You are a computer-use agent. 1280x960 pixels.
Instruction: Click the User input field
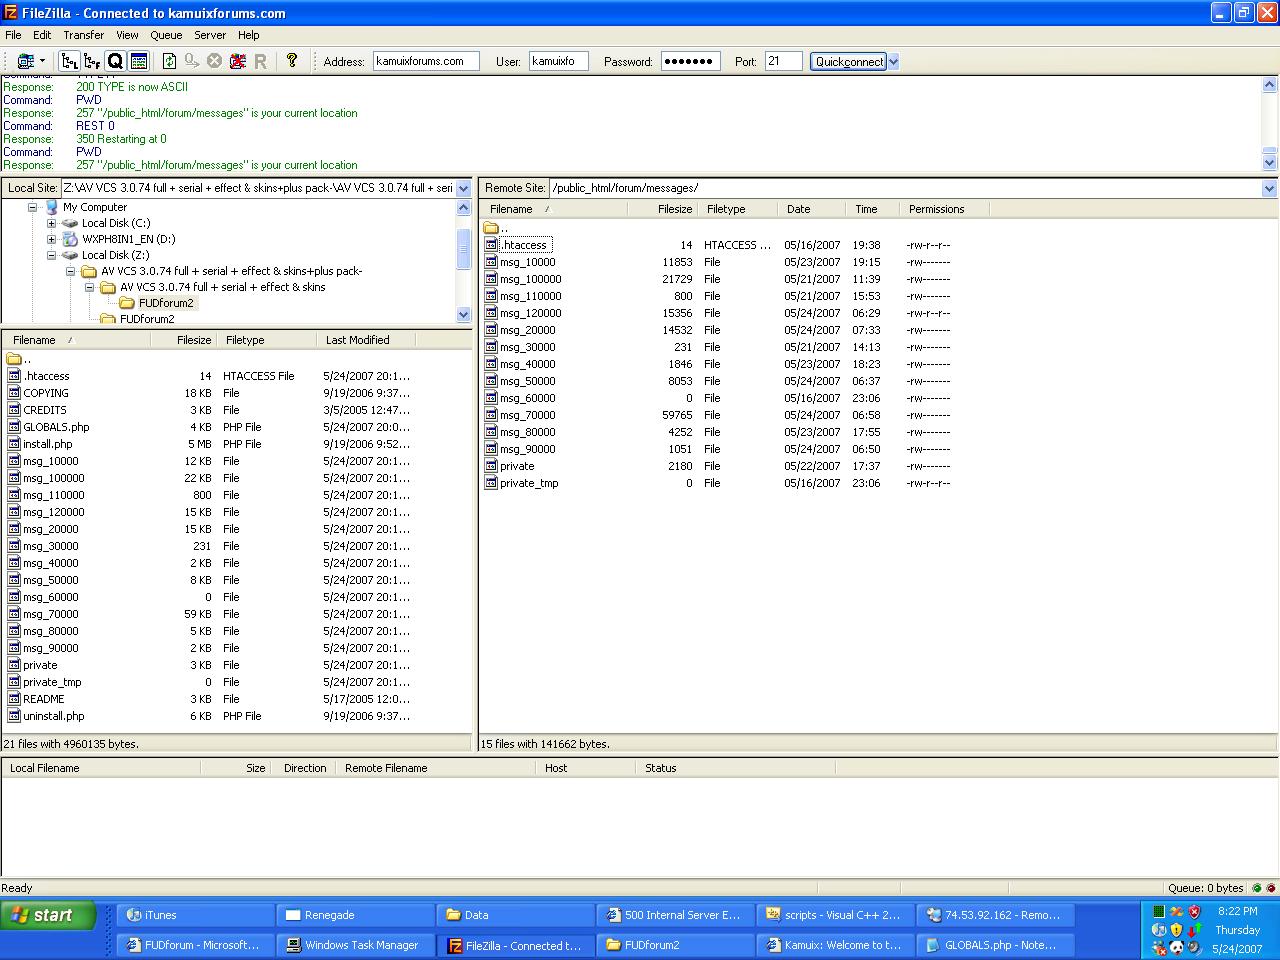tap(559, 61)
